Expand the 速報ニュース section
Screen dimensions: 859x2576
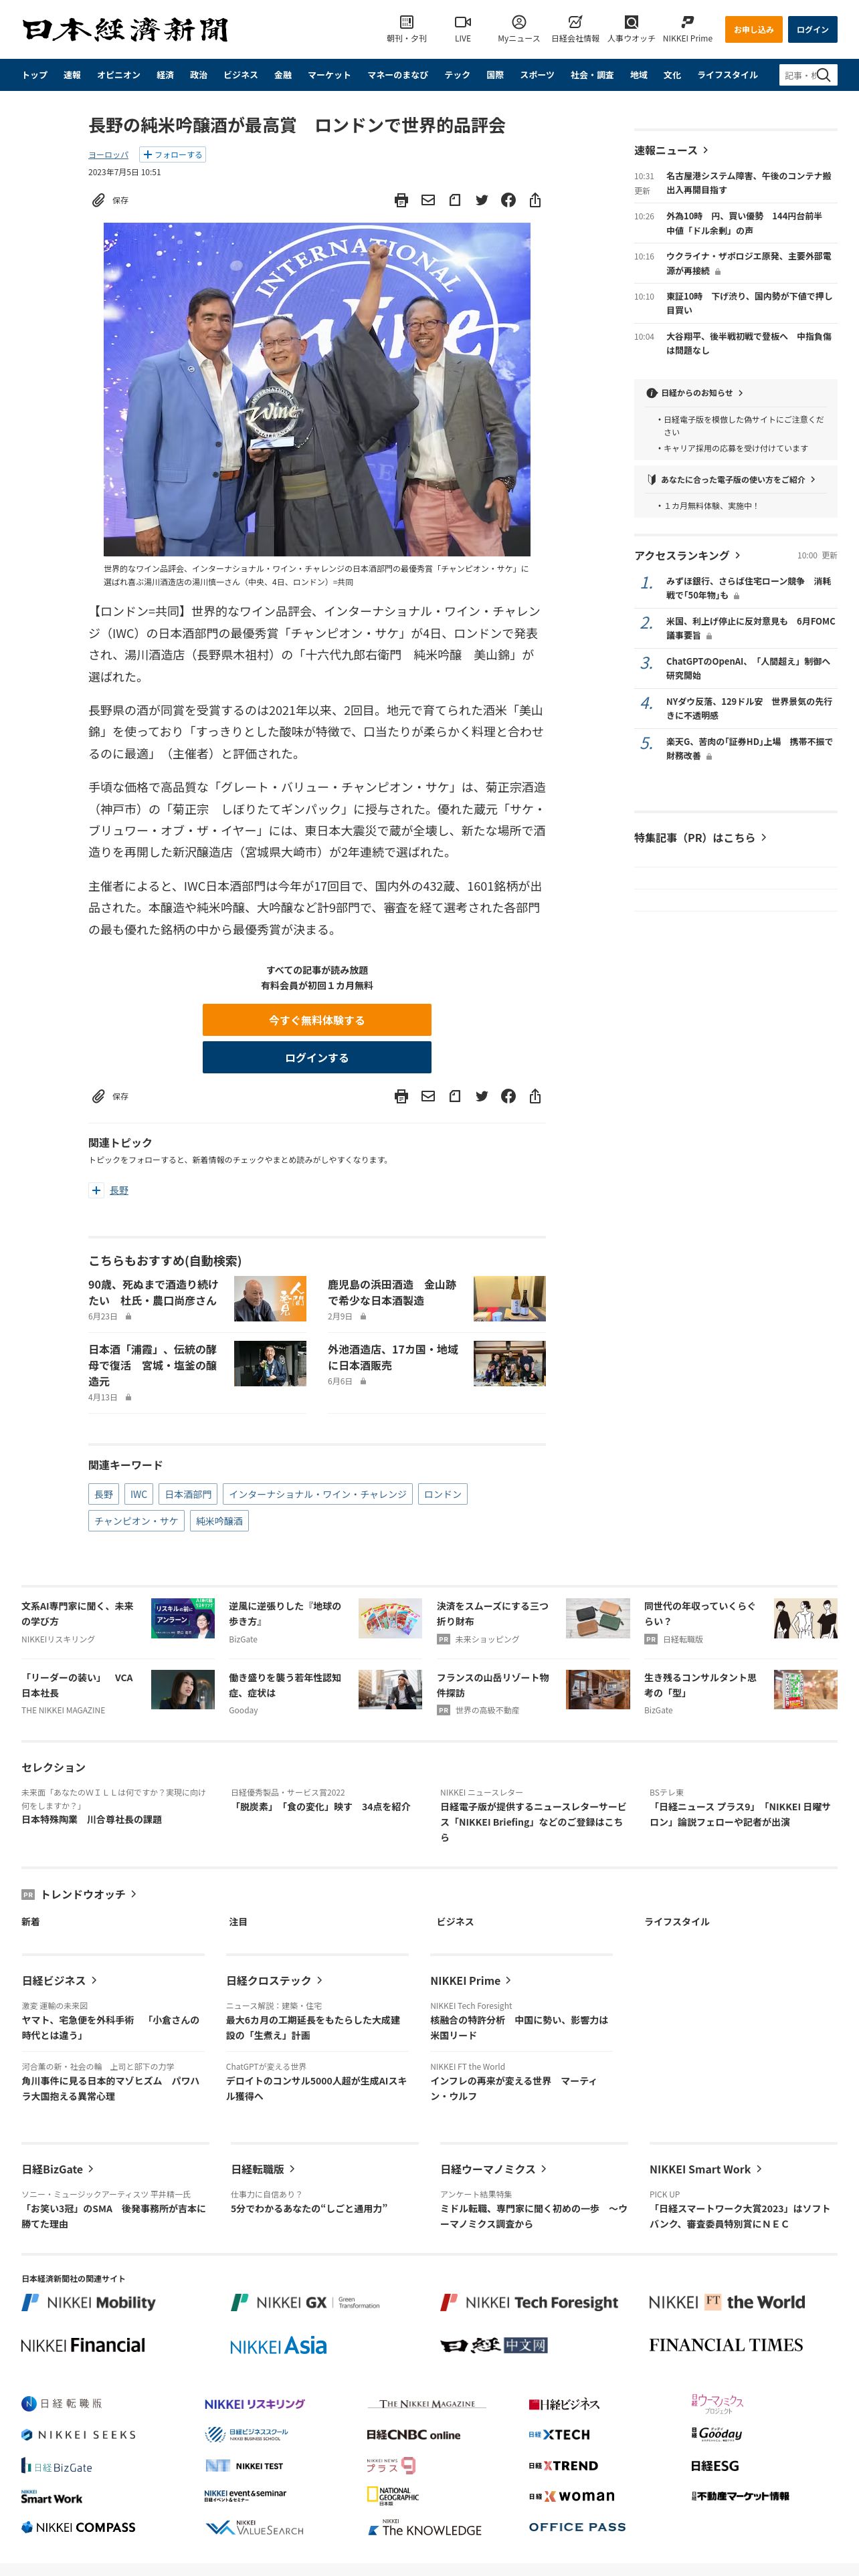(671, 150)
